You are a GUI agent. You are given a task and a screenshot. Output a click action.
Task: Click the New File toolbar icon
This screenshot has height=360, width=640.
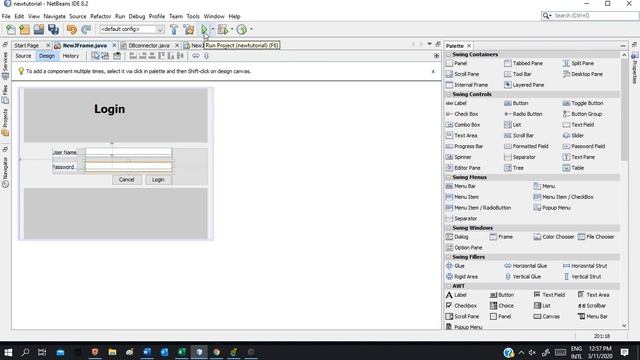coord(11,29)
